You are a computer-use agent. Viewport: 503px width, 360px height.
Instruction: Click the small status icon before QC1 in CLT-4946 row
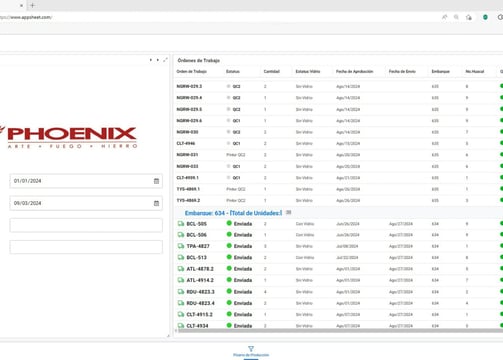pos(228,143)
